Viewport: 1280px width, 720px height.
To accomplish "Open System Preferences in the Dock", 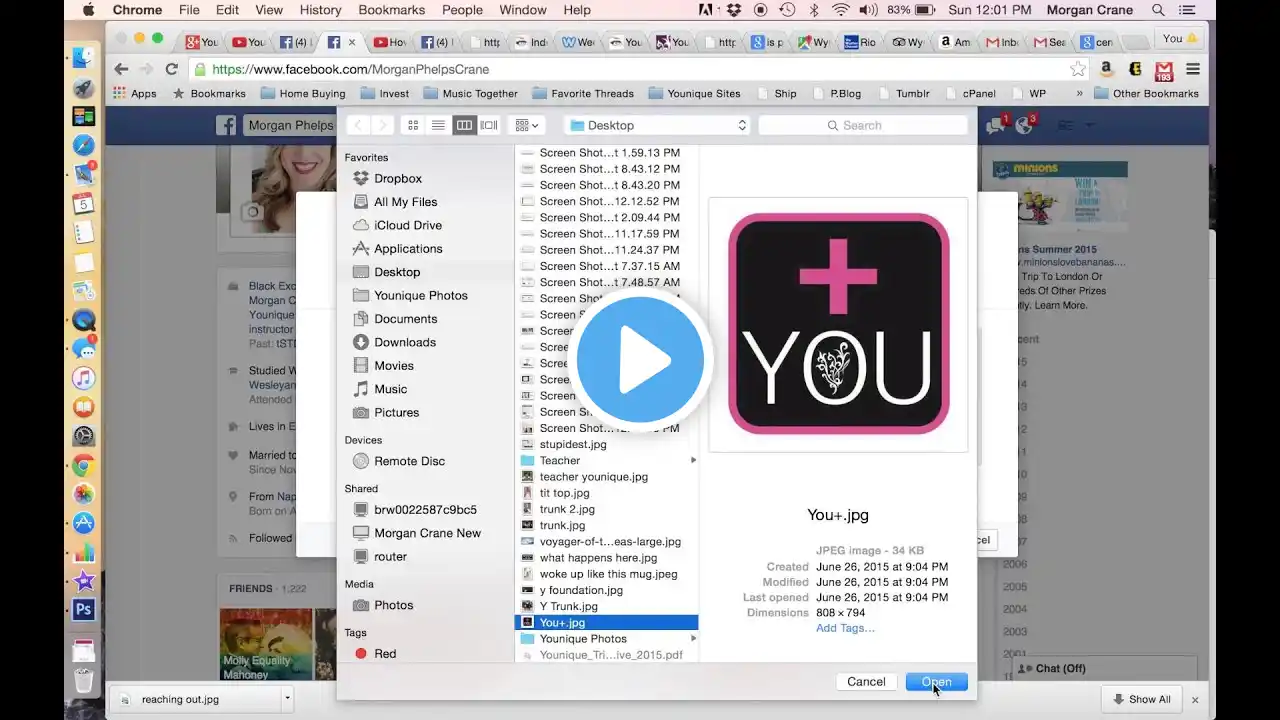I will [84, 436].
